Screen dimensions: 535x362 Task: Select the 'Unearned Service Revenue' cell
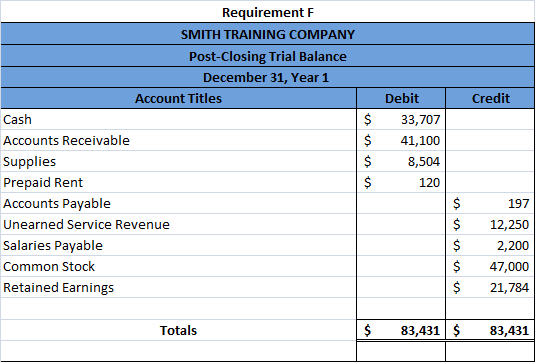[x=178, y=225]
